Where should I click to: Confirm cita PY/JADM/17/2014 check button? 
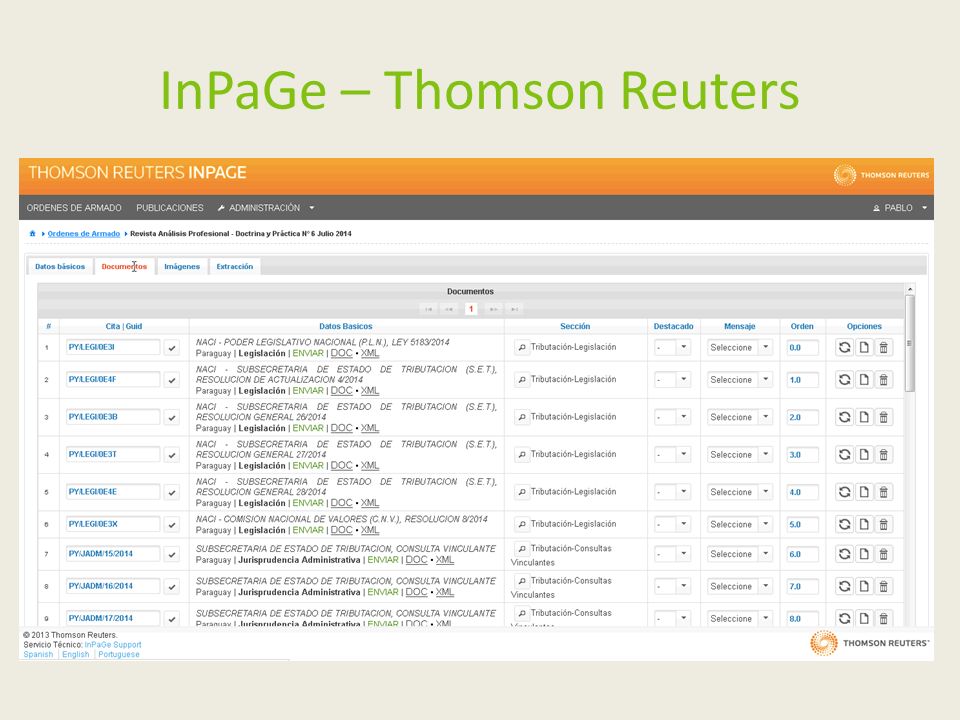tap(172, 618)
